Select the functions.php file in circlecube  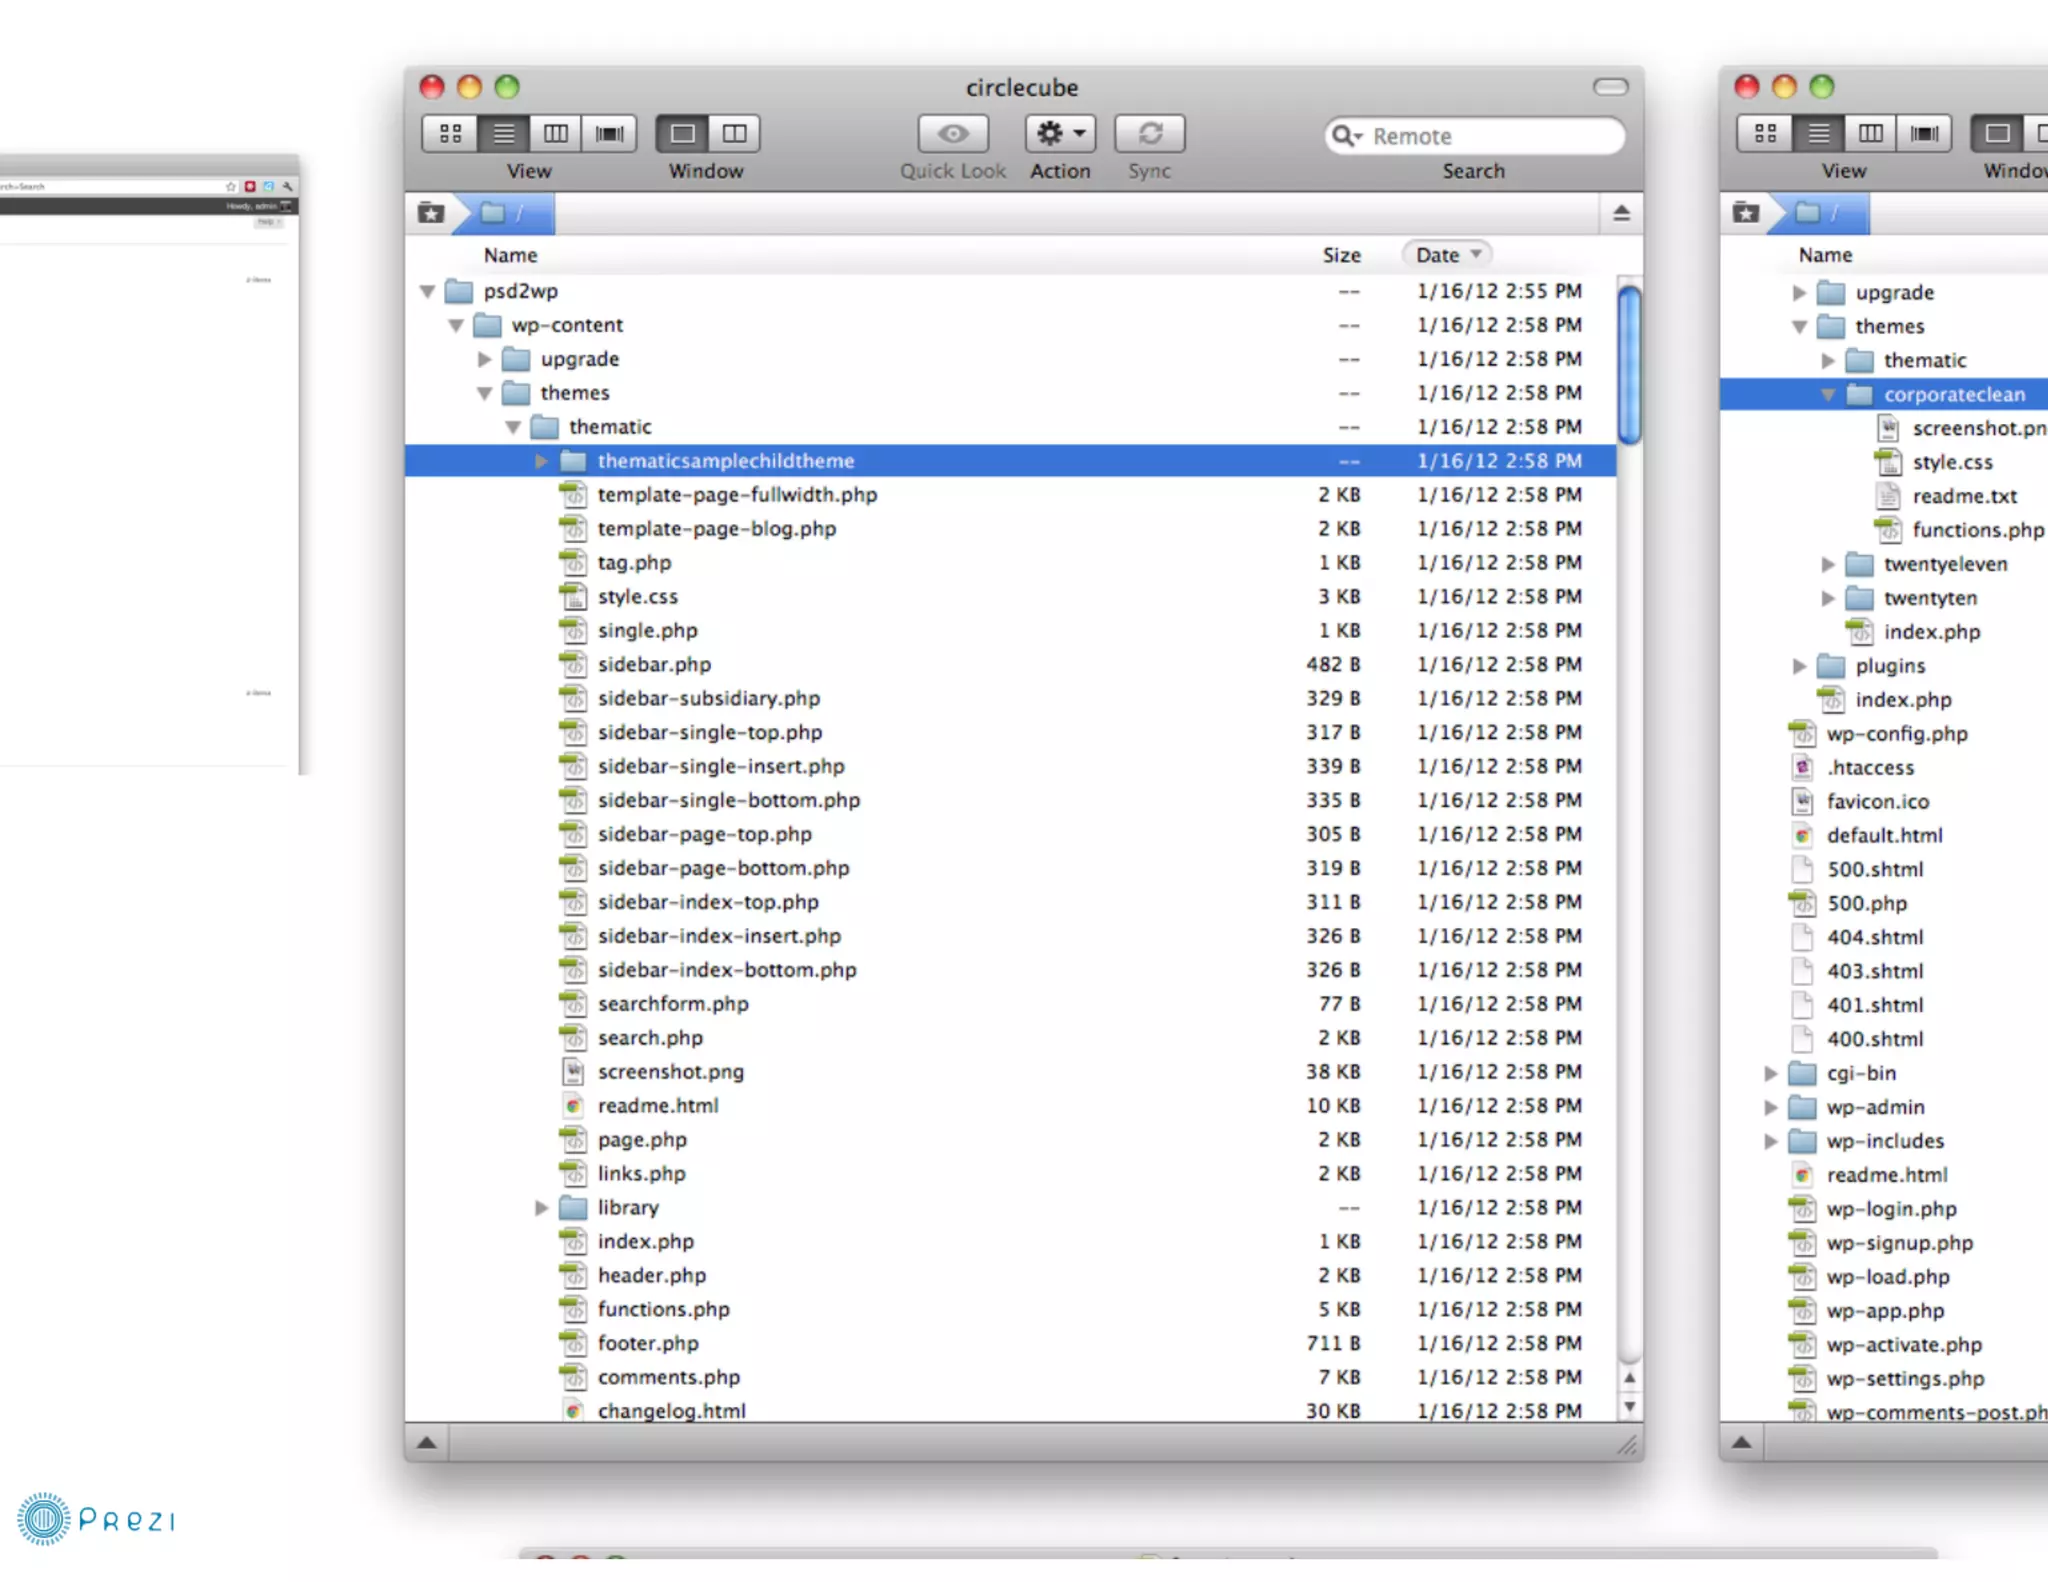coord(663,1309)
